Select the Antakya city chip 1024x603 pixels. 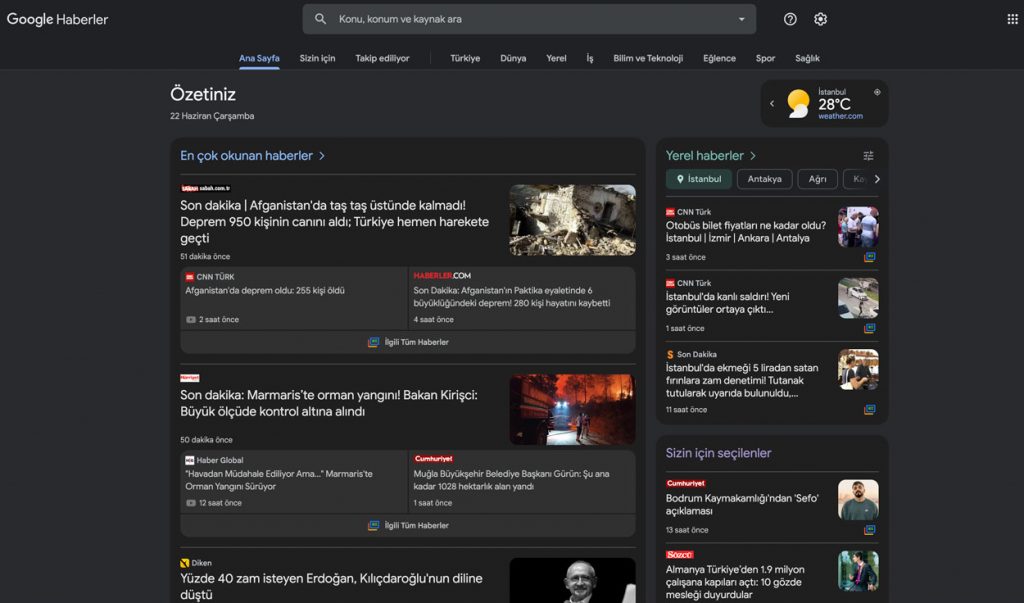764,179
